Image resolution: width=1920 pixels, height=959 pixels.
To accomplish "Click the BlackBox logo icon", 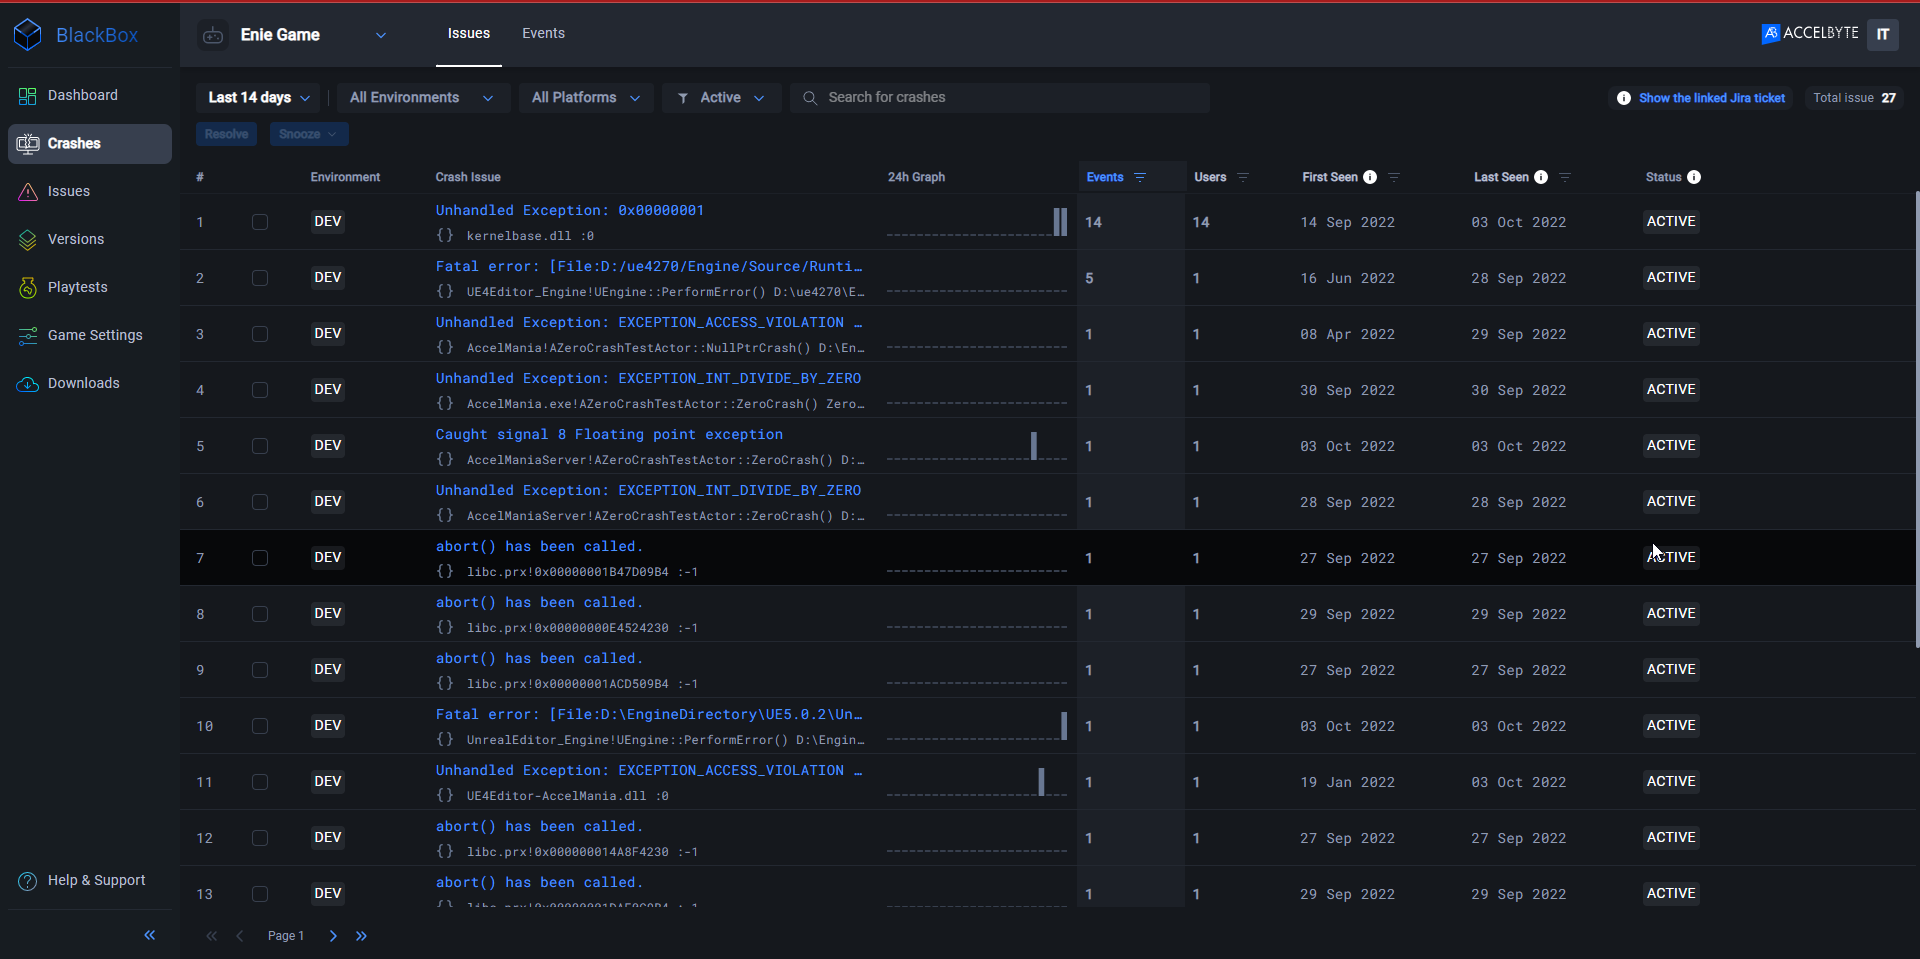I will click(x=28, y=34).
